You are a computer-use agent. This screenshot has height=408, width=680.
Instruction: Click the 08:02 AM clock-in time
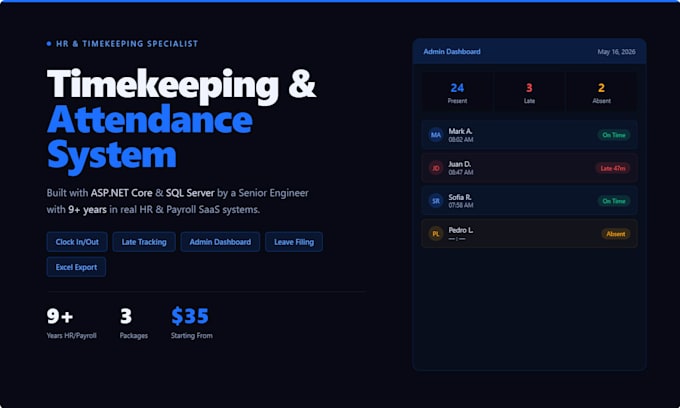click(461, 140)
